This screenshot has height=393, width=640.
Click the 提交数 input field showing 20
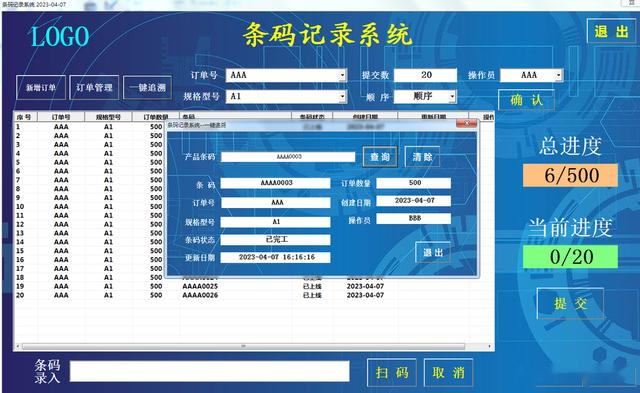(425, 75)
